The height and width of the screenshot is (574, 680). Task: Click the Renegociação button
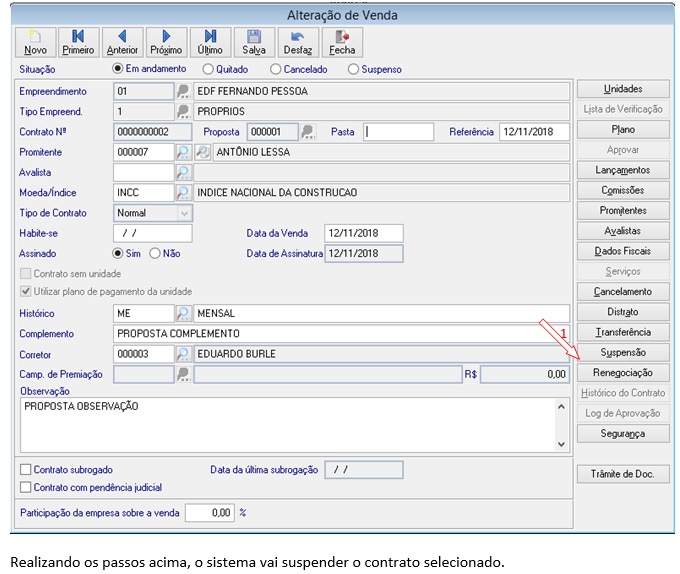point(623,373)
